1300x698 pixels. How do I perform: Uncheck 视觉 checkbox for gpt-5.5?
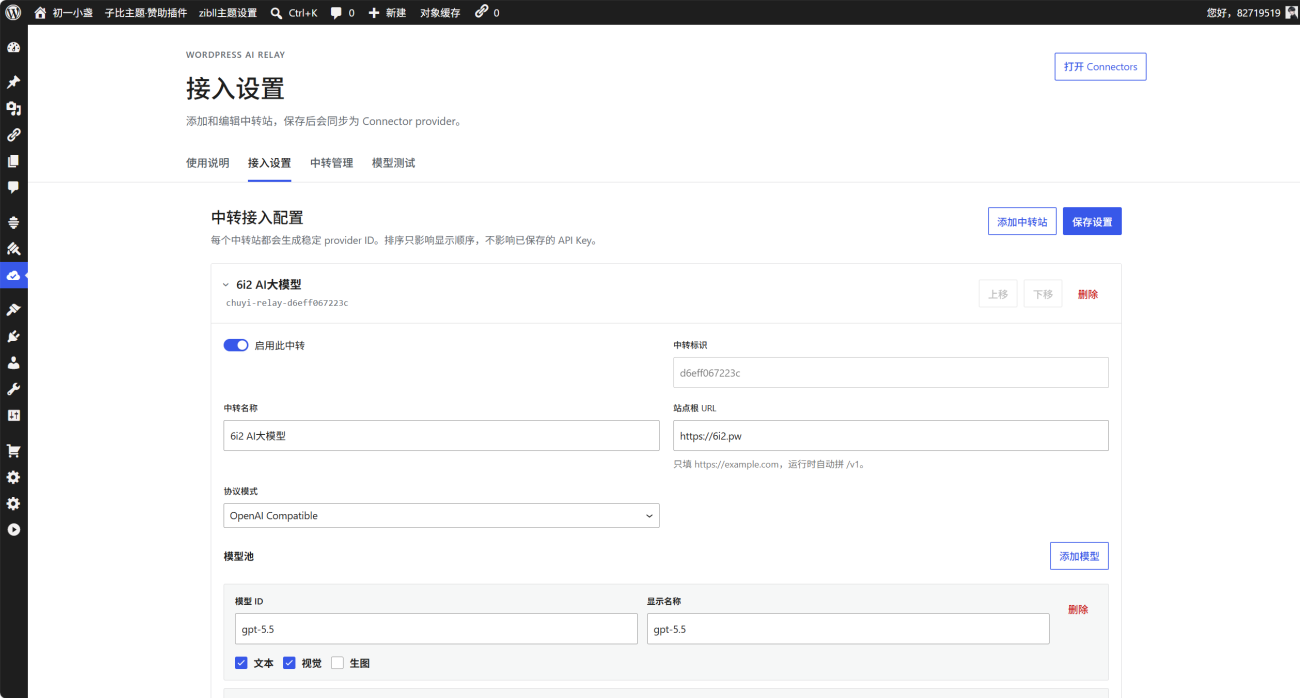pyautogui.click(x=289, y=662)
